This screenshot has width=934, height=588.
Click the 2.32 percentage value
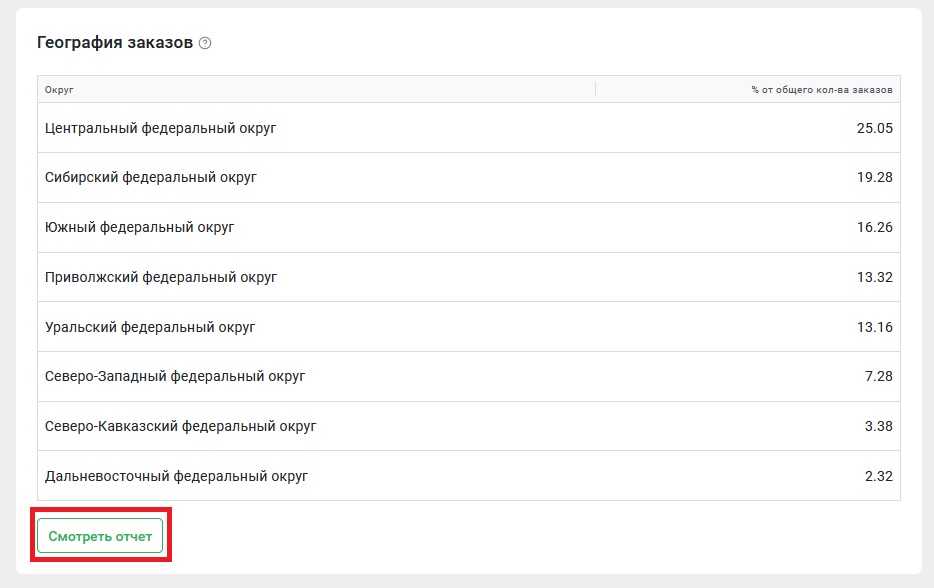pyautogui.click(x=879, y=477)
